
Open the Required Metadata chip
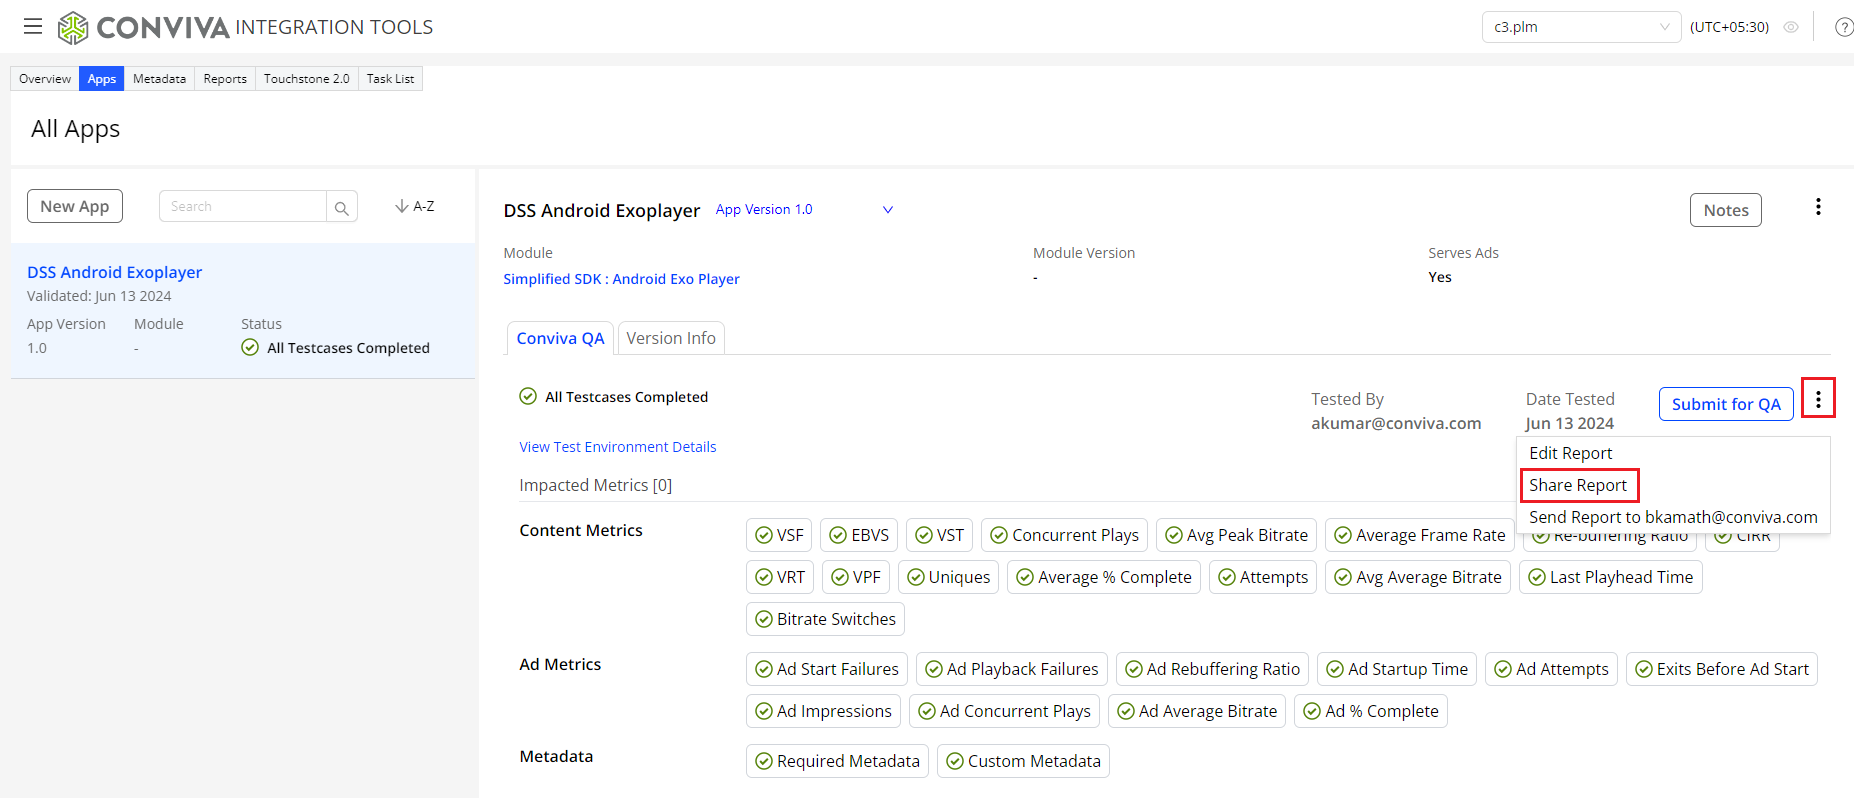(x=837, y=761)
